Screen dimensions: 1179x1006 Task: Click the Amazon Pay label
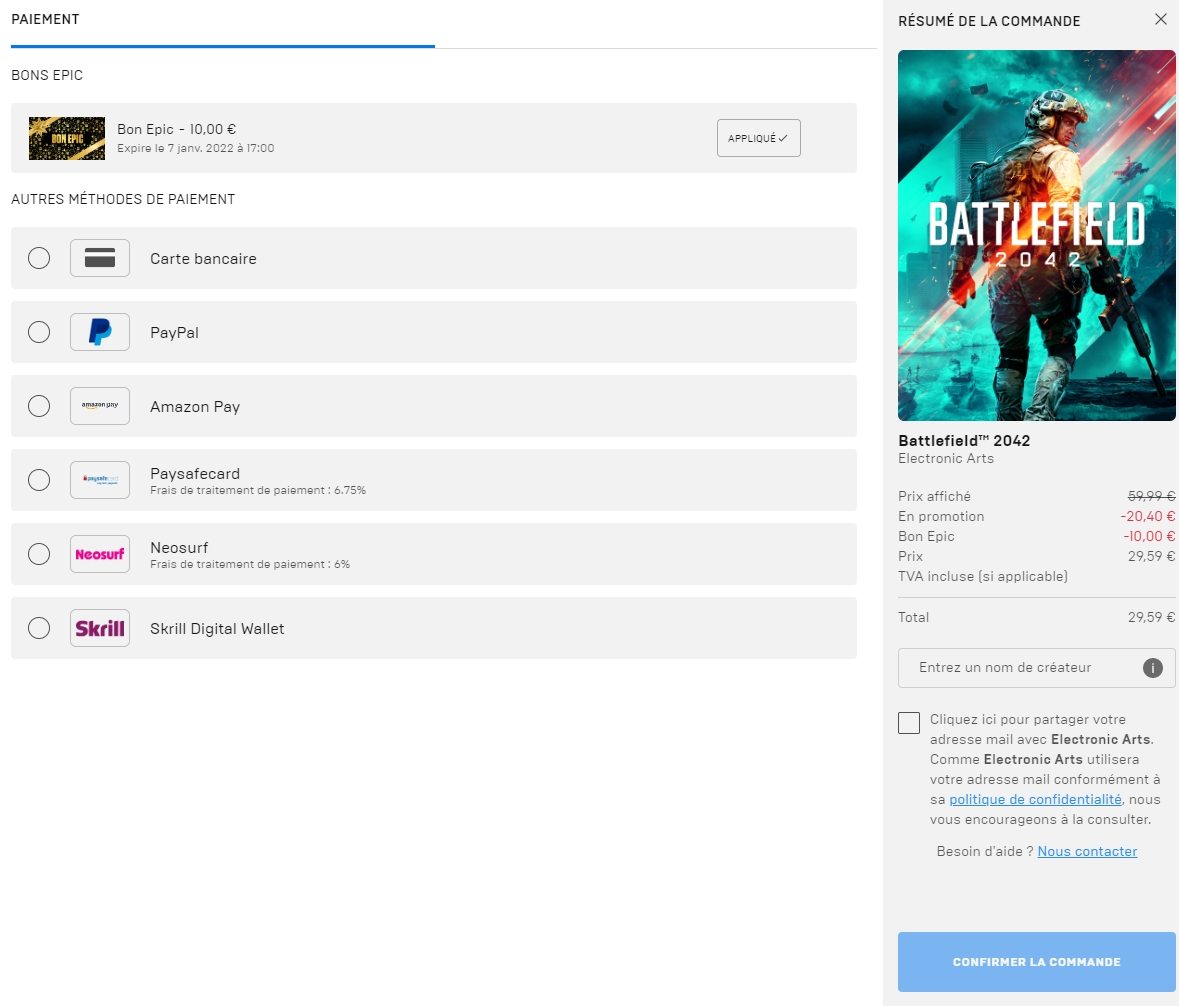click(x=195, y=407)
